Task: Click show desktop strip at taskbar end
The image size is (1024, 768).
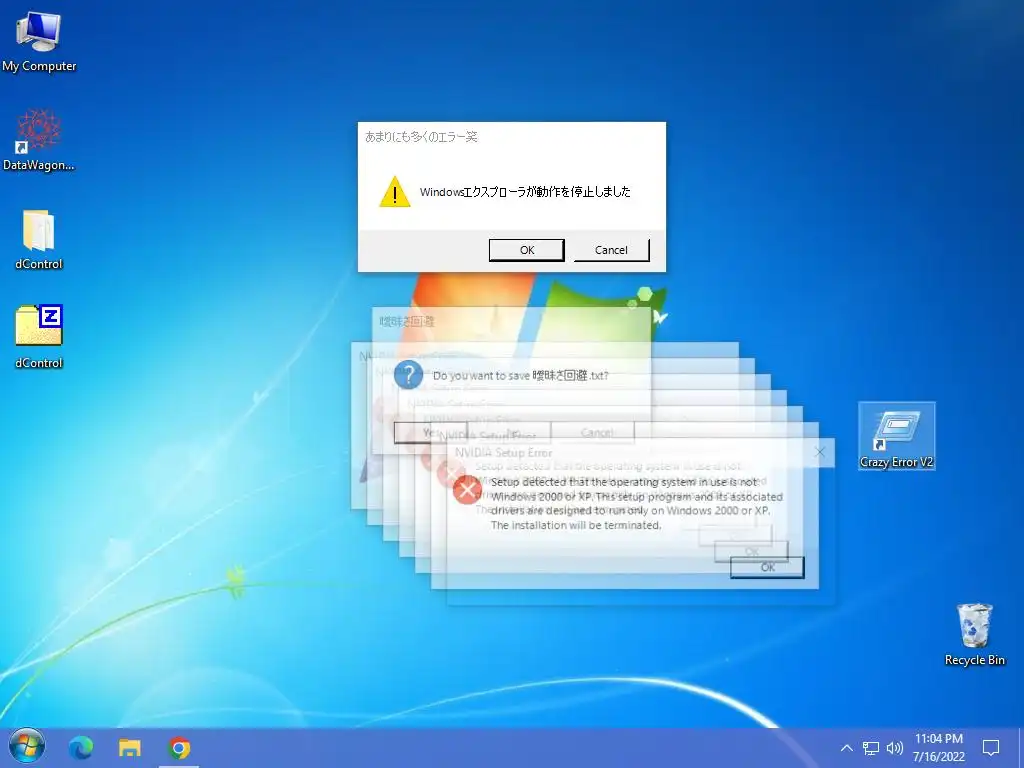Action: click(1021, 748)
